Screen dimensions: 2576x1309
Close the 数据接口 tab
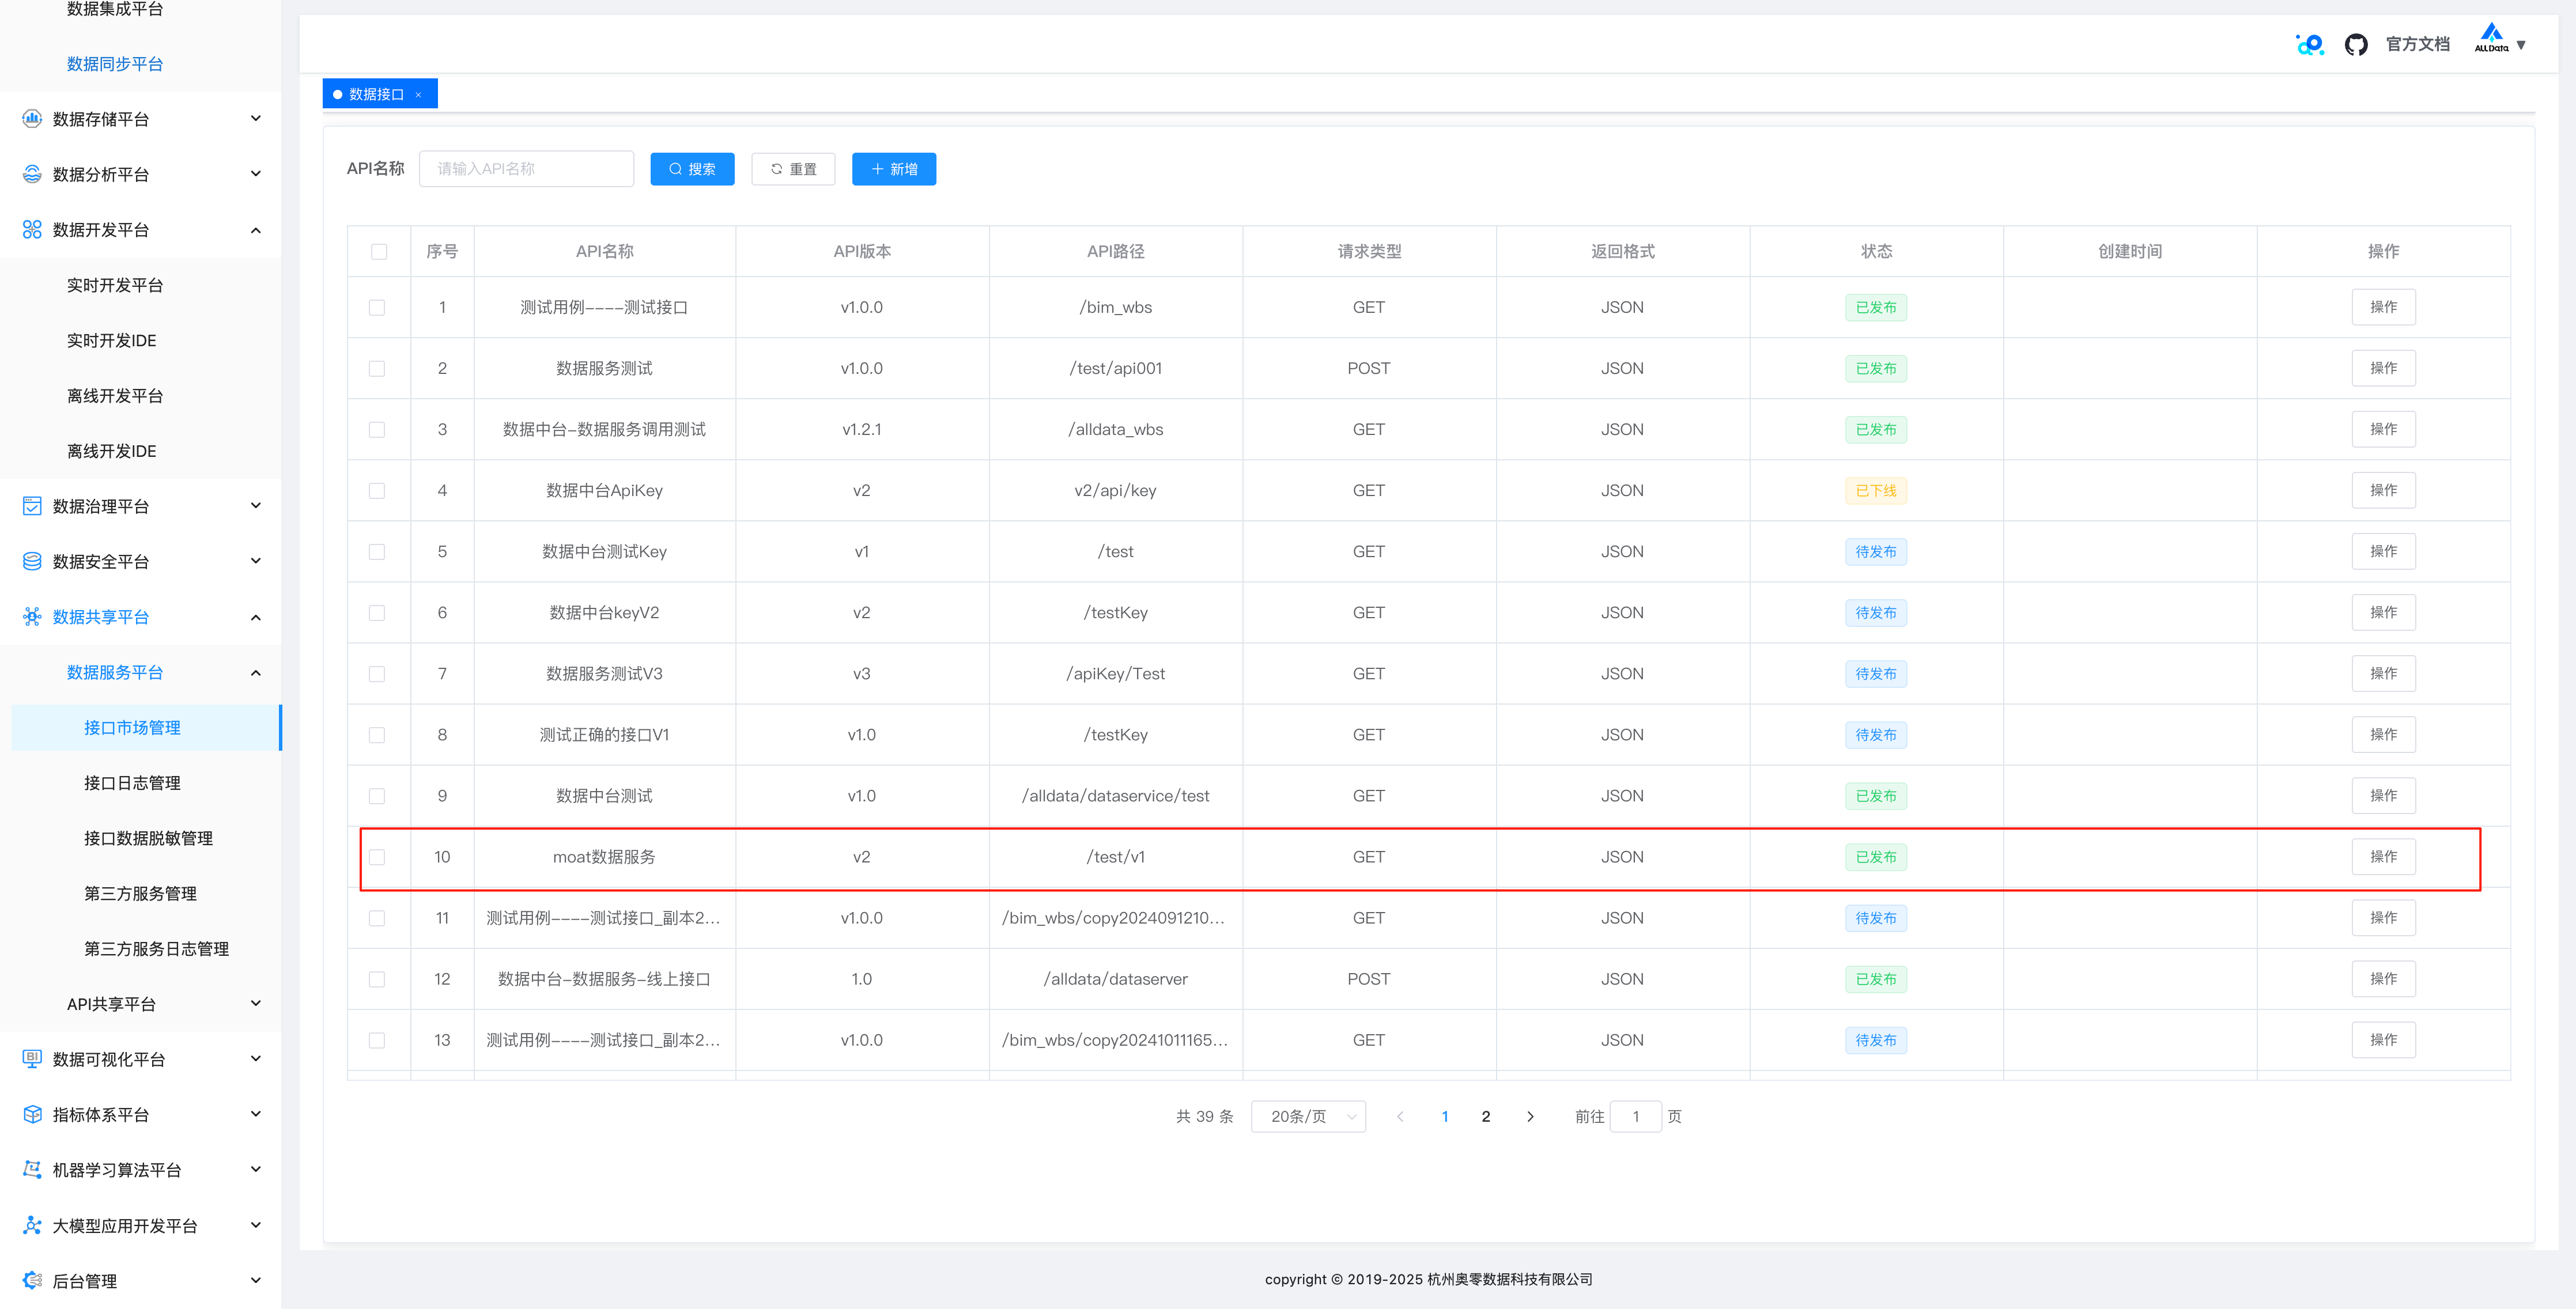point(418,95)
